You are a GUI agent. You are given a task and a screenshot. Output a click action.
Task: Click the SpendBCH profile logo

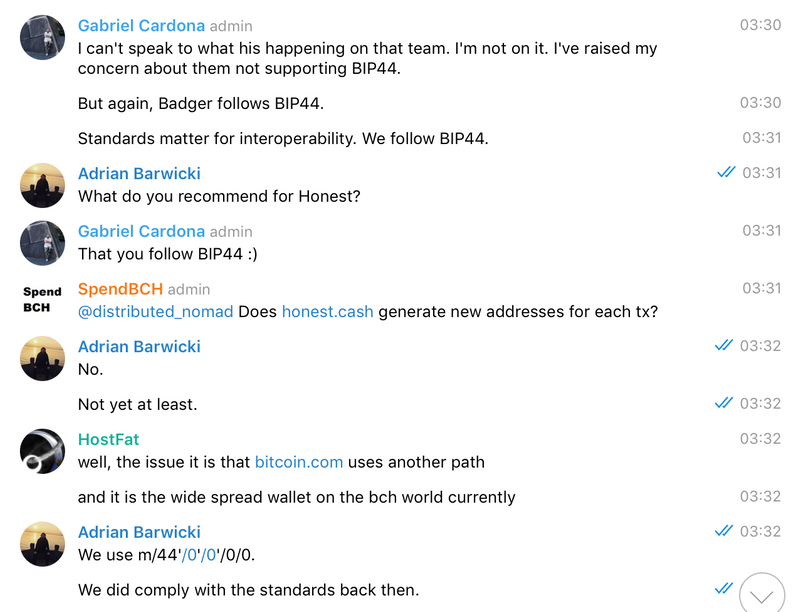pos(42,300)
